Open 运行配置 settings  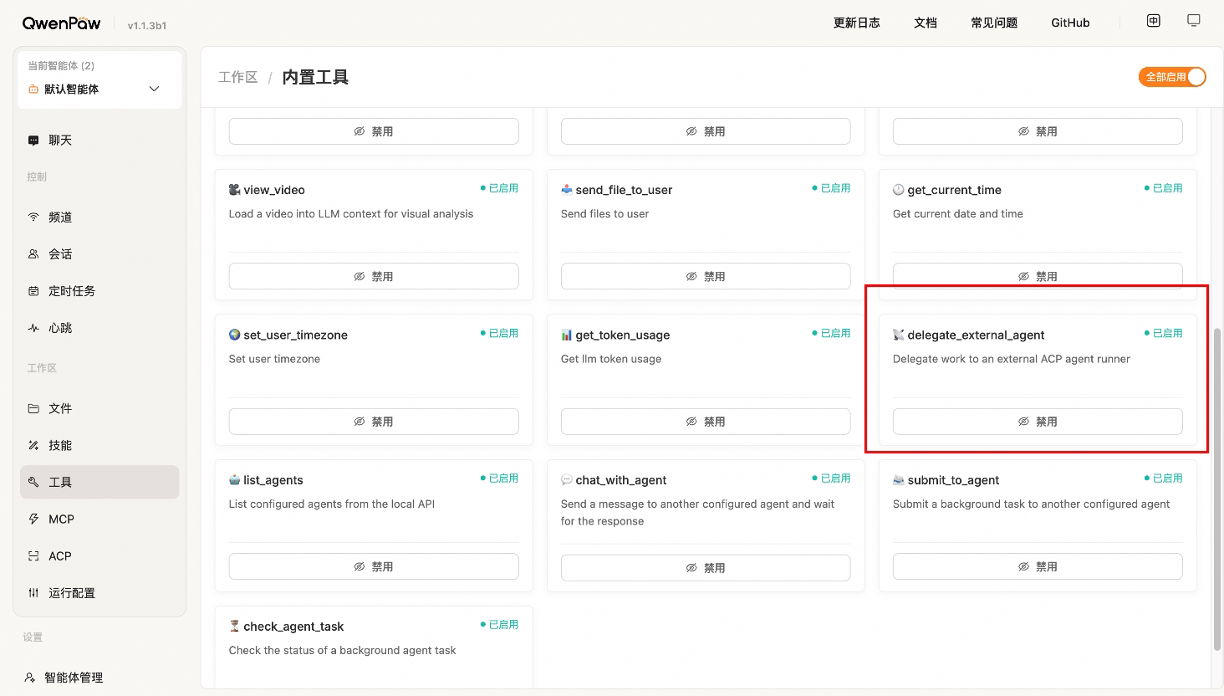pos(100,593)
